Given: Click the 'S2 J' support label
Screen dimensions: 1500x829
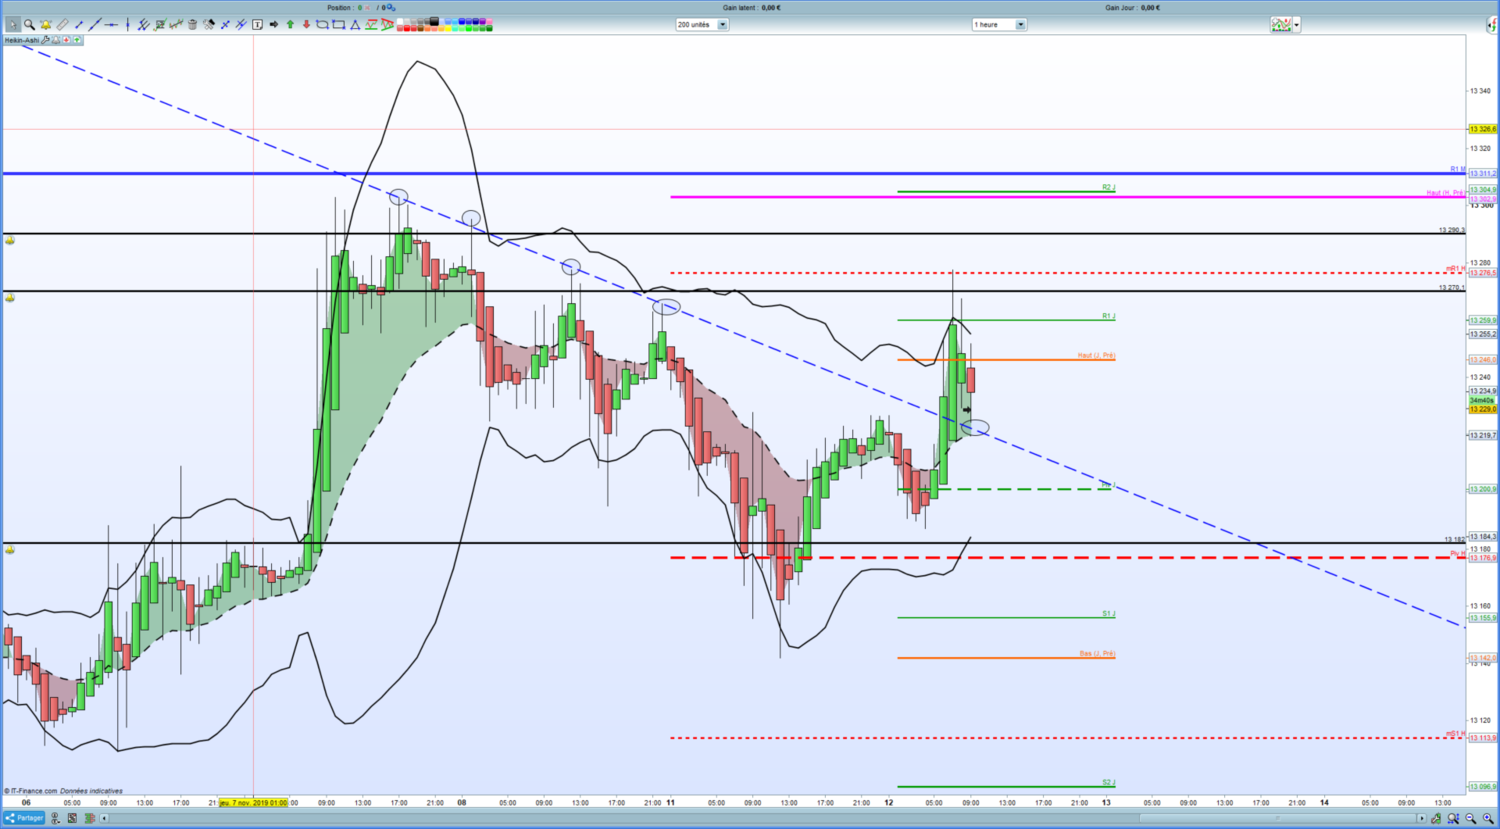Looking at the screenshot, I should point(1108,782).
